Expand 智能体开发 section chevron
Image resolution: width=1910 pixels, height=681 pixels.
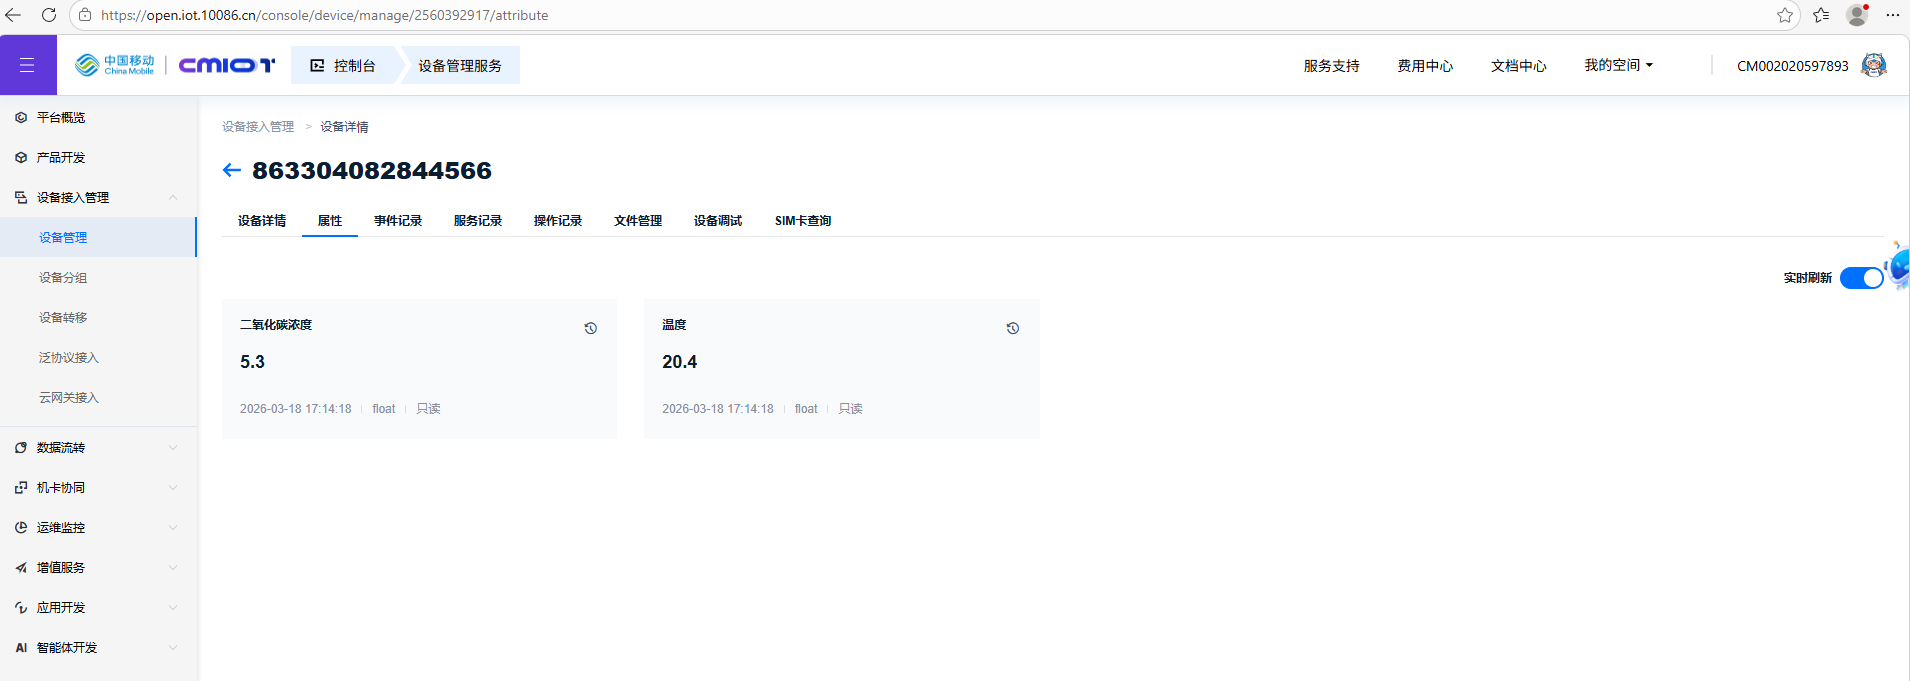[x=173, y=647]
